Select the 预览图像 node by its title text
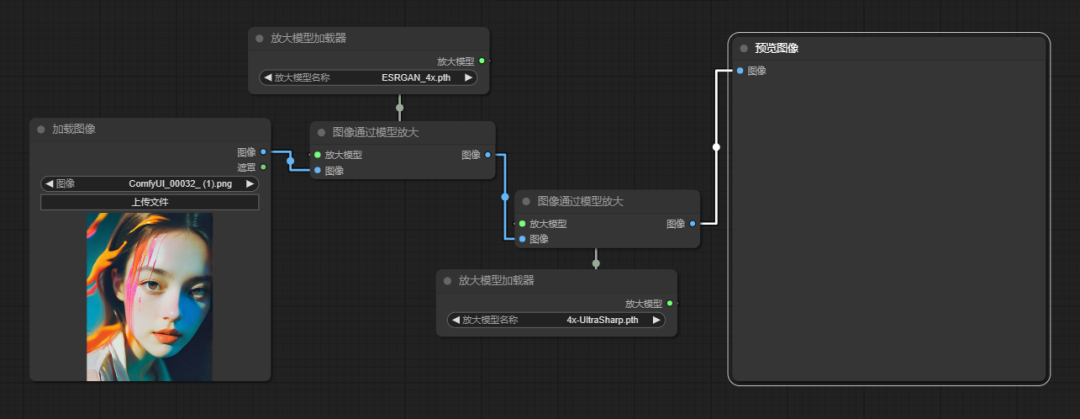This screenshot has width=1080, height=419. coord(776,48)
